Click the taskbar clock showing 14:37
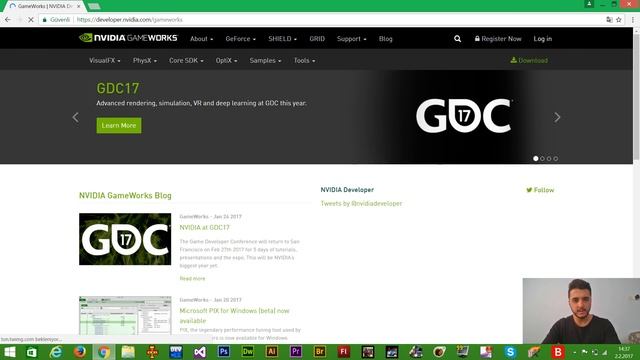This screenshot has width=640, height=360. click(624, 352)
